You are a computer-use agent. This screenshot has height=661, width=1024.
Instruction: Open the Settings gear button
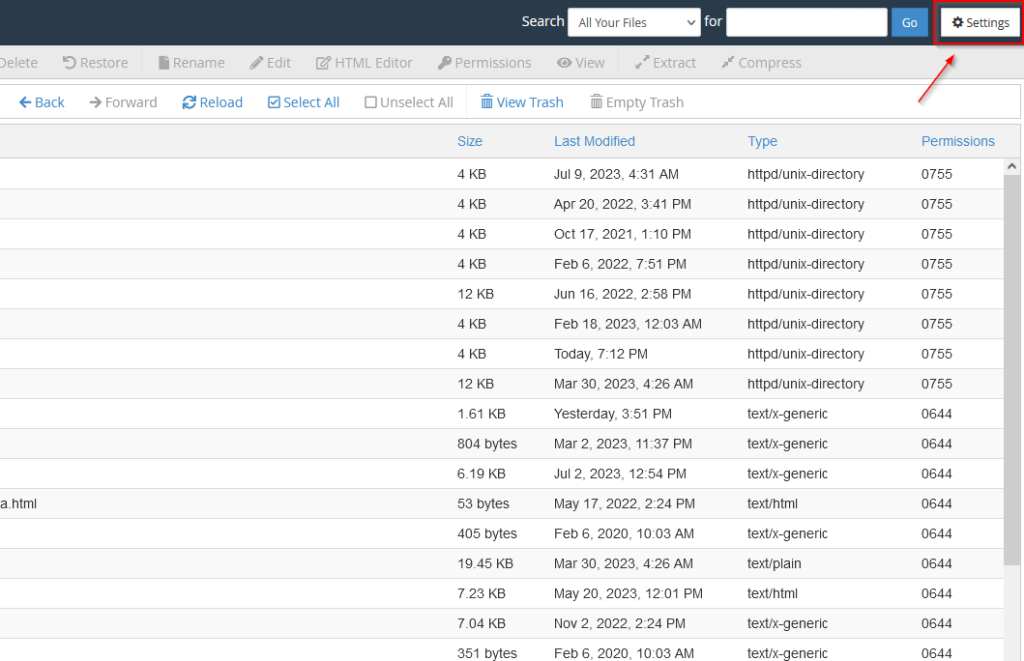[x=980, y=23]
